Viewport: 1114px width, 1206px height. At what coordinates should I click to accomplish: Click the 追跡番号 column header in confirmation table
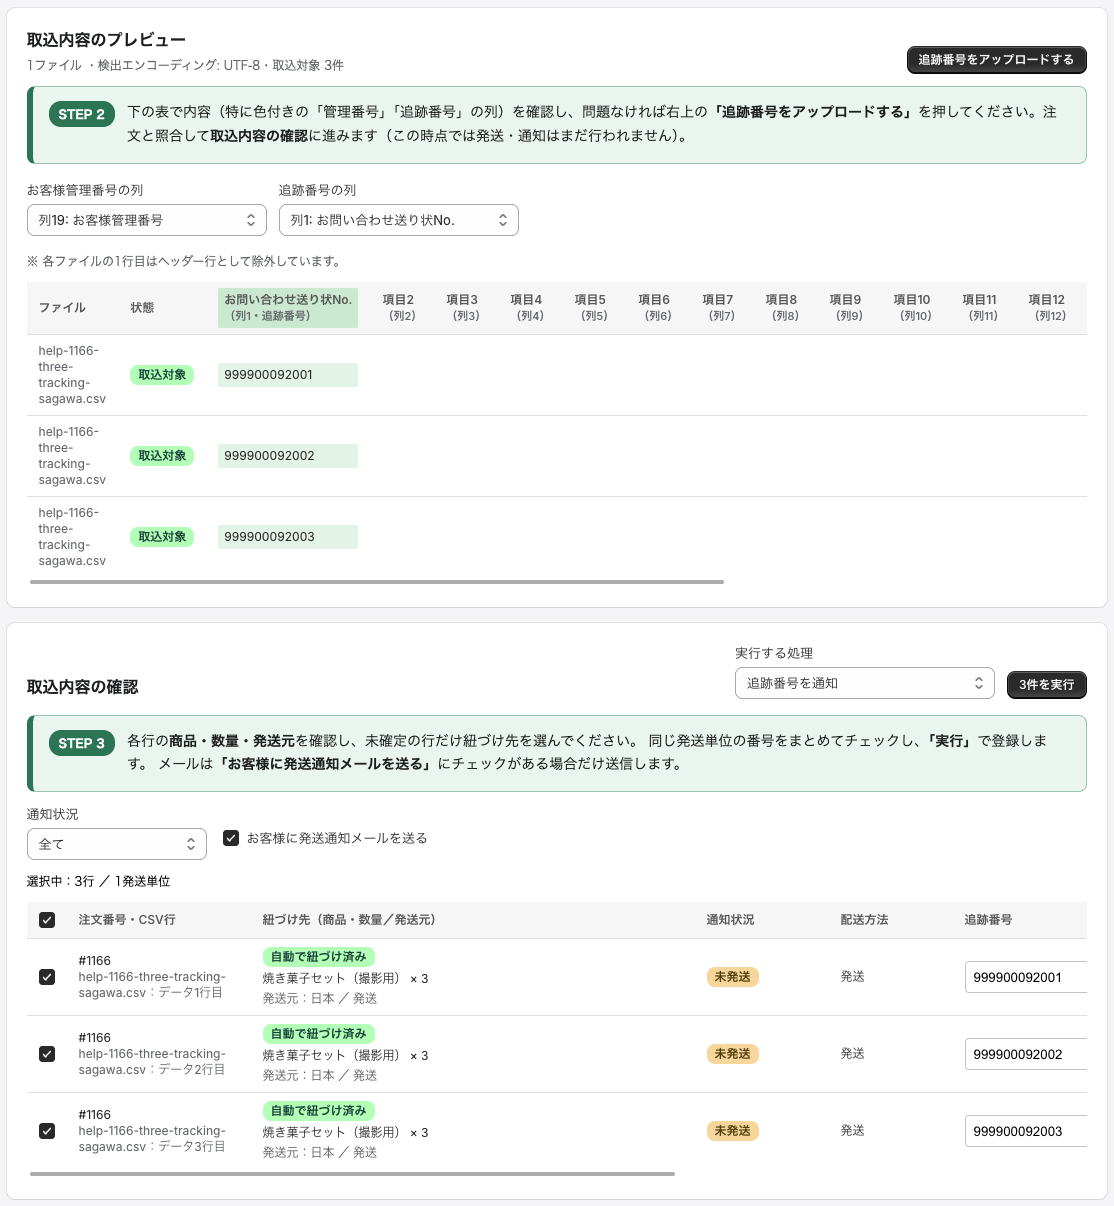[988, 920]
